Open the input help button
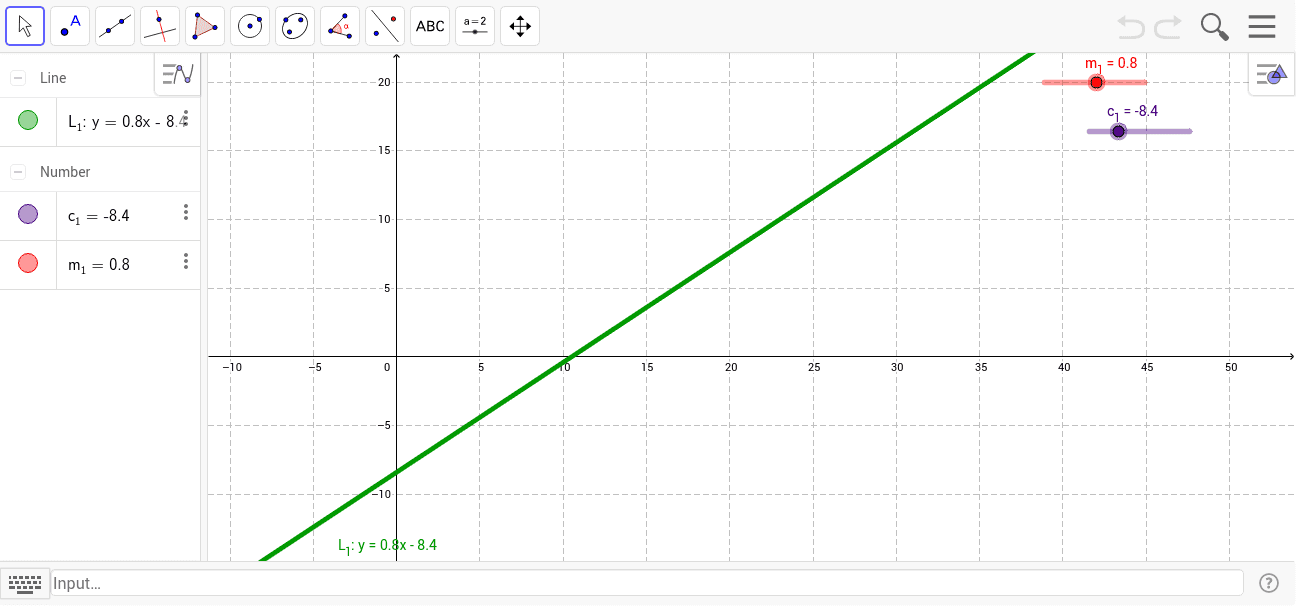The height and width of the screenshot is (606, 1296). pyautogui.click(x=1269, y=583)
